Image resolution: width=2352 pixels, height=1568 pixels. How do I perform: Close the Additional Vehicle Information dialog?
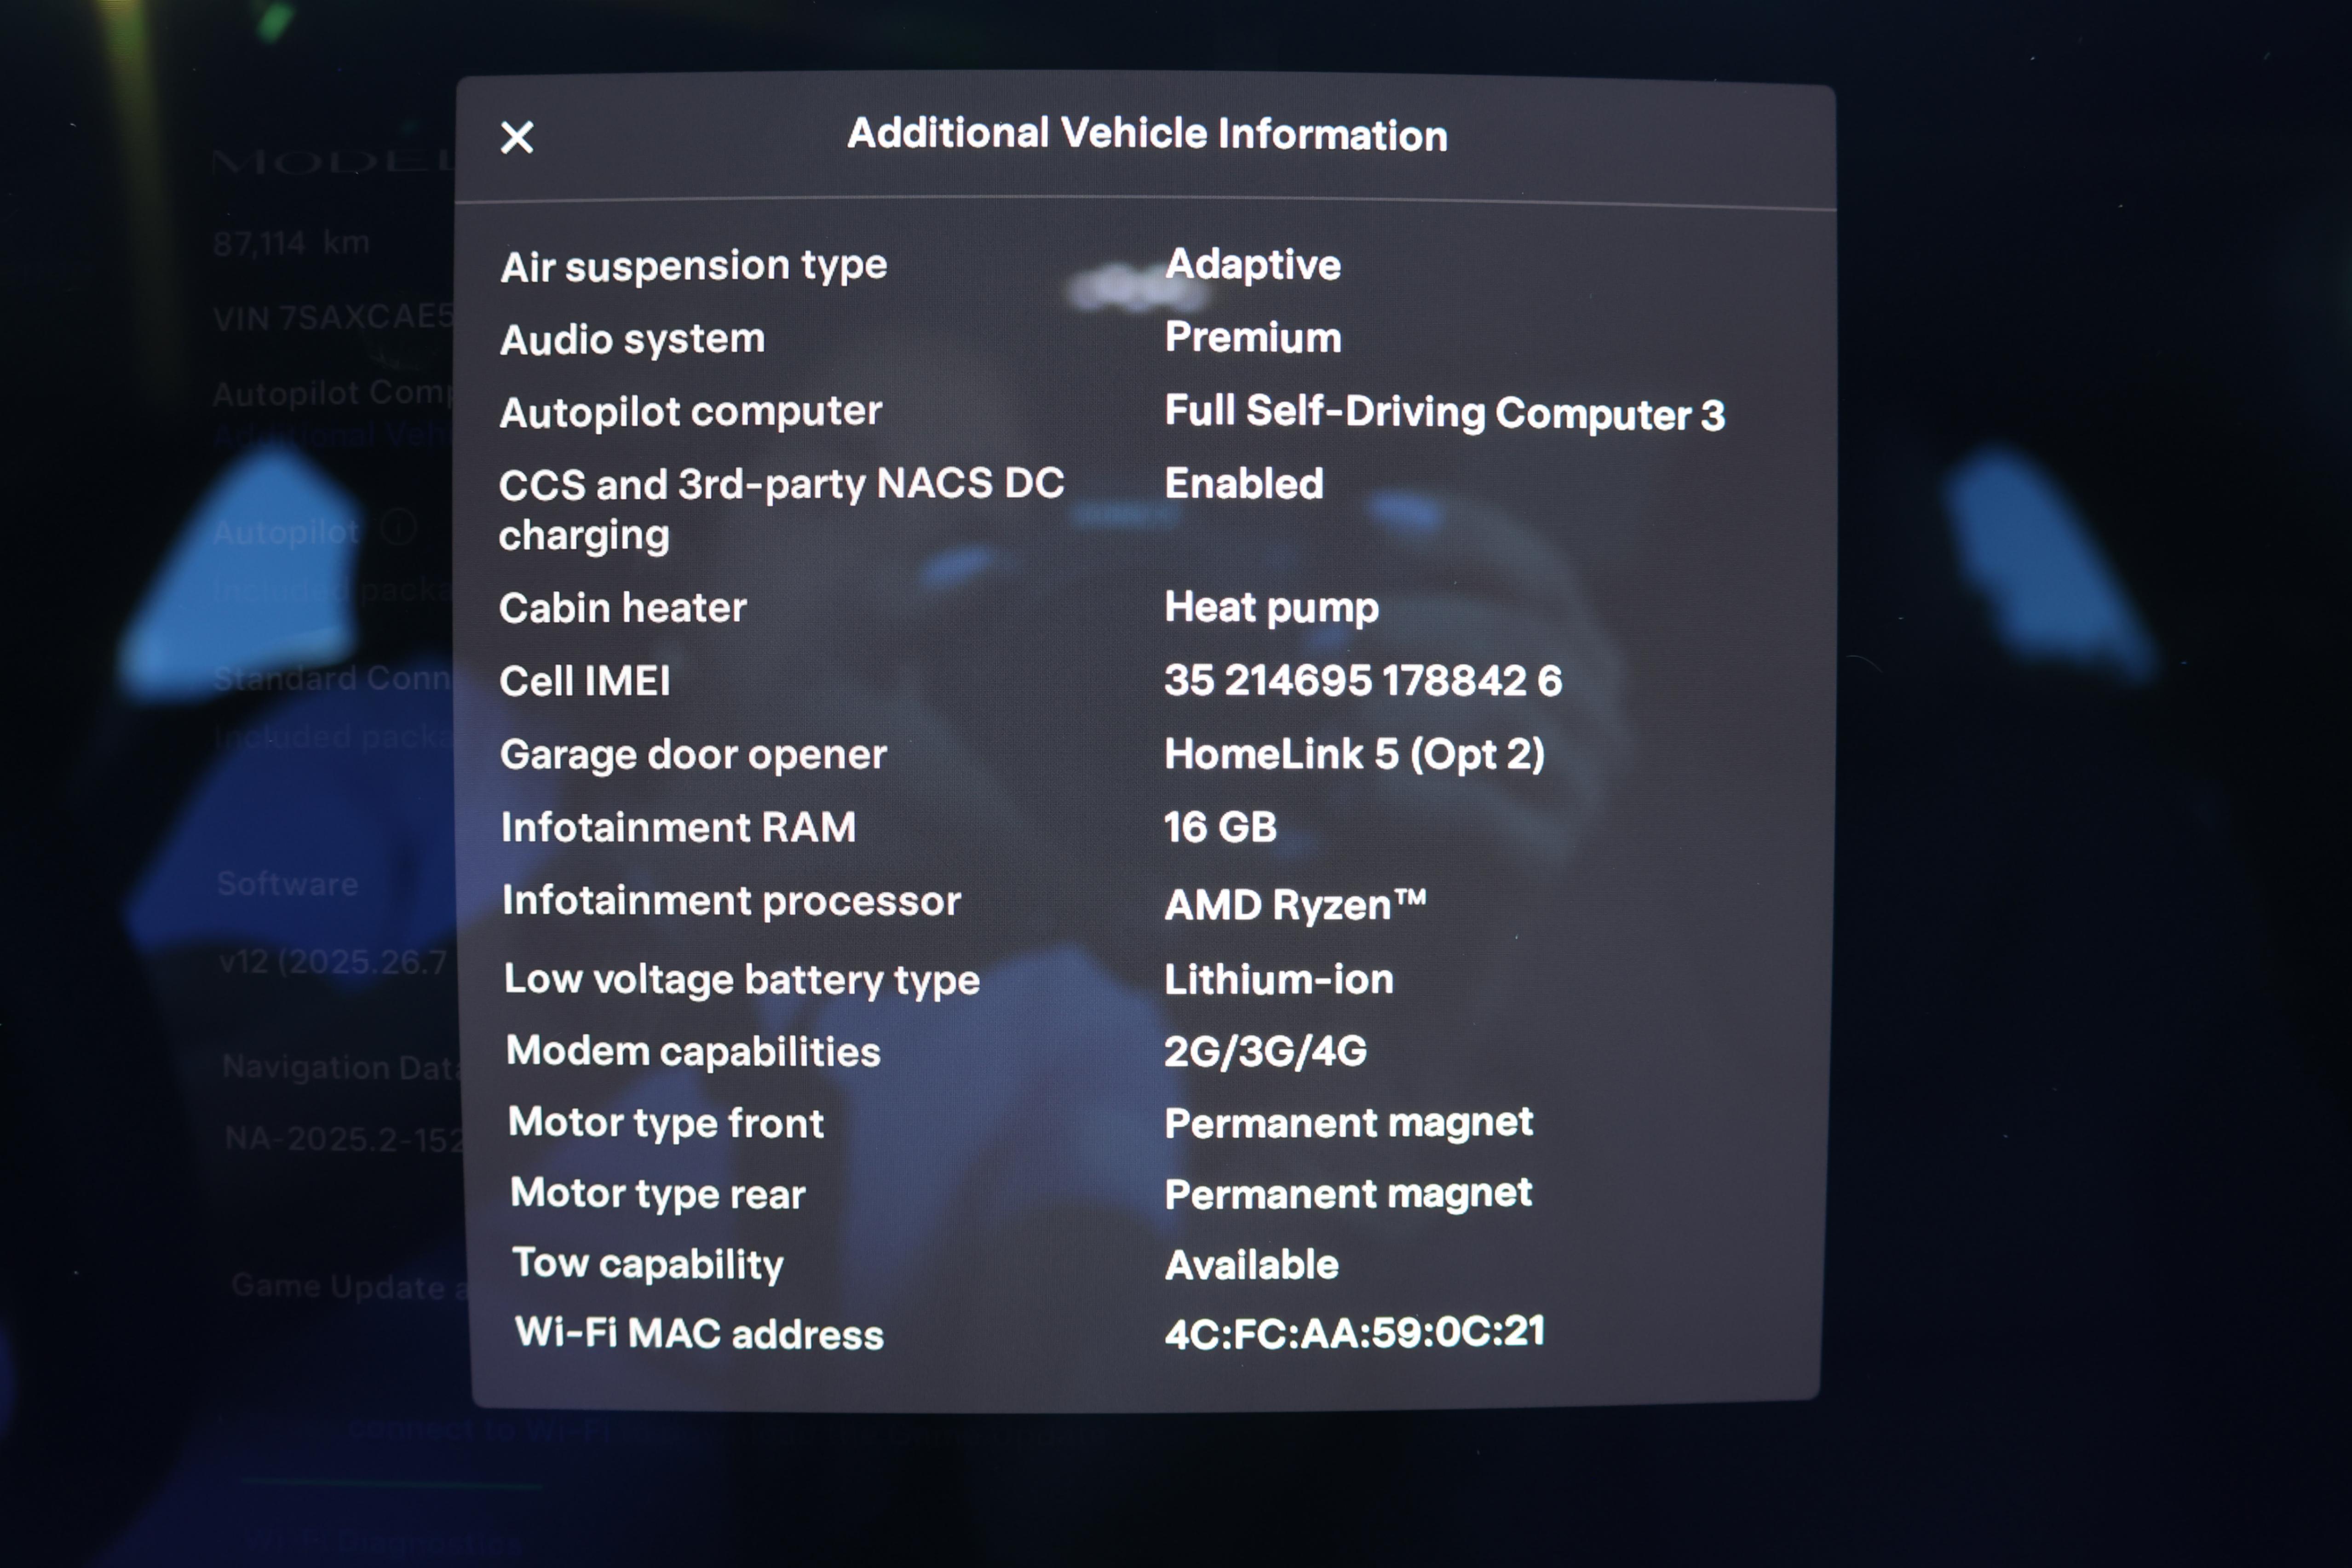(517, 137)
